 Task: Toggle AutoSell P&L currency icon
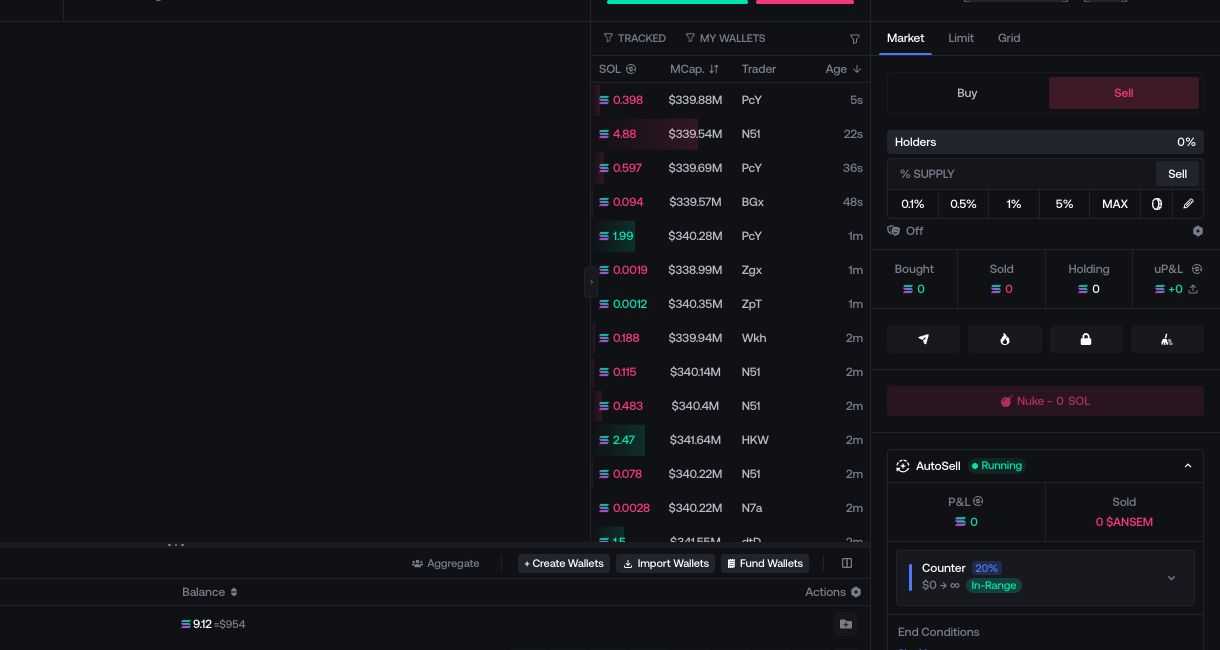[978, 502]
